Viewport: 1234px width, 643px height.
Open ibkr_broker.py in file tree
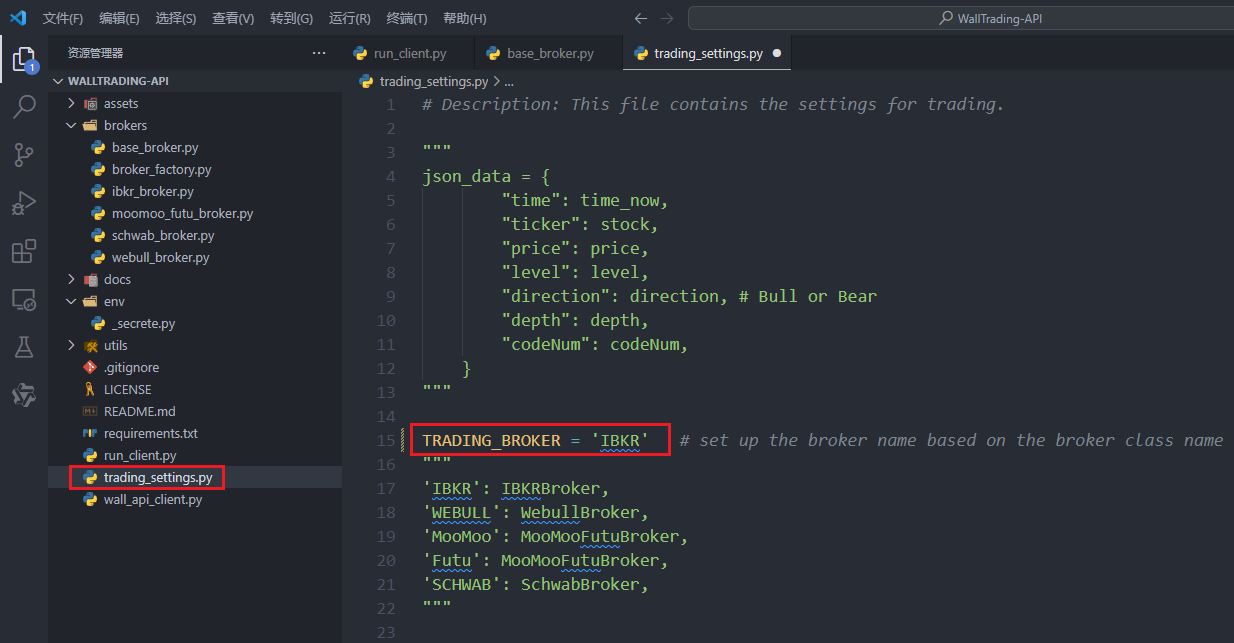click(x=152, y=192)
